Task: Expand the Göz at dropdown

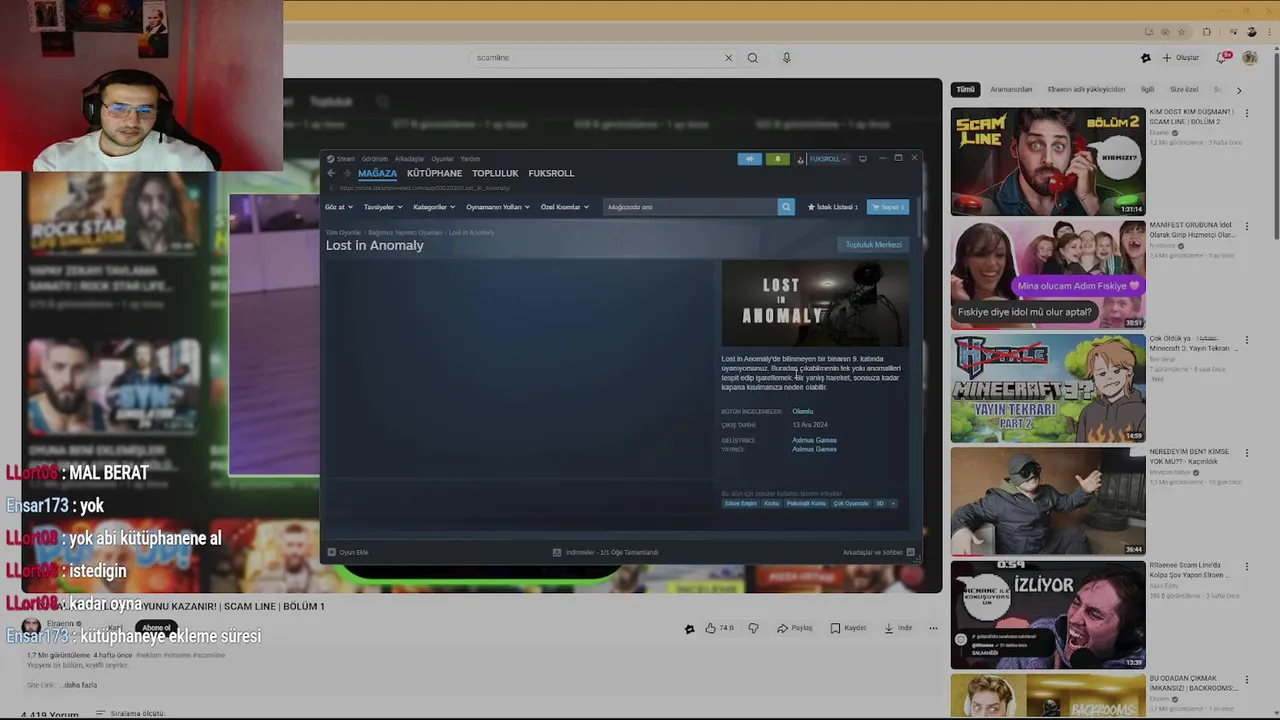Action: click(x=337, y=207)
